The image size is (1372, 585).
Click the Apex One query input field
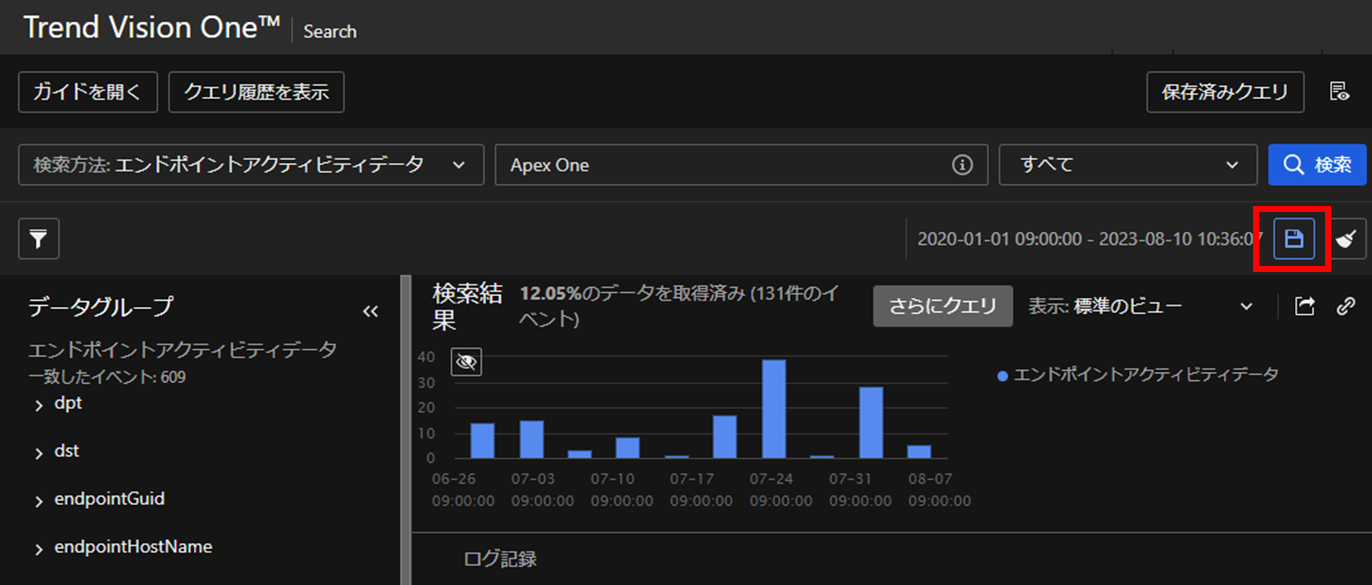[x=741, y=165]
